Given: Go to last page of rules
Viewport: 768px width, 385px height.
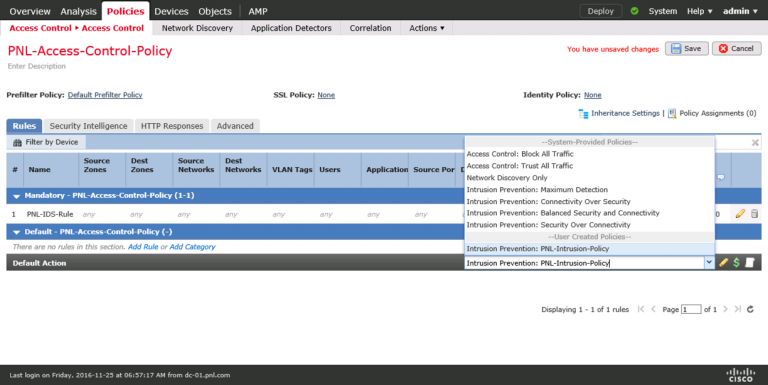Looking at the screenshot, I should coord(738,309).
